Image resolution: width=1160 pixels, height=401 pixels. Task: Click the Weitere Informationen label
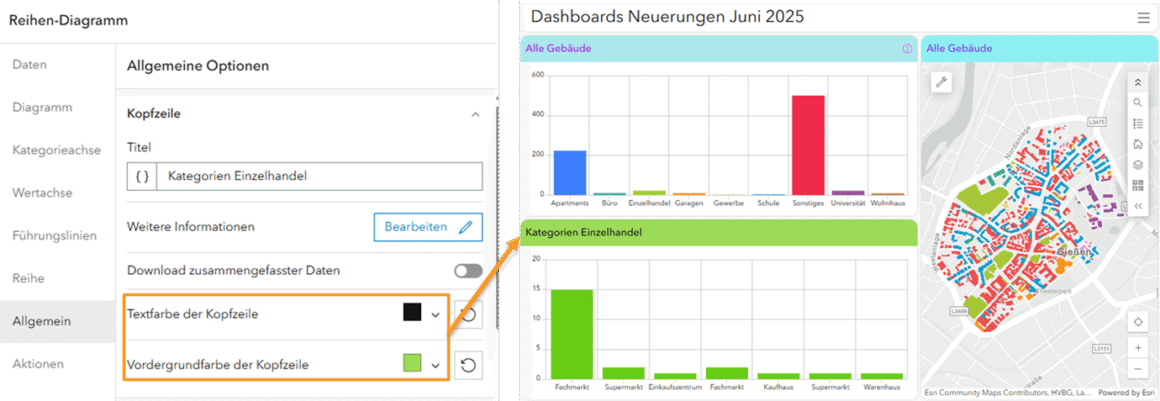click(191, 226)
